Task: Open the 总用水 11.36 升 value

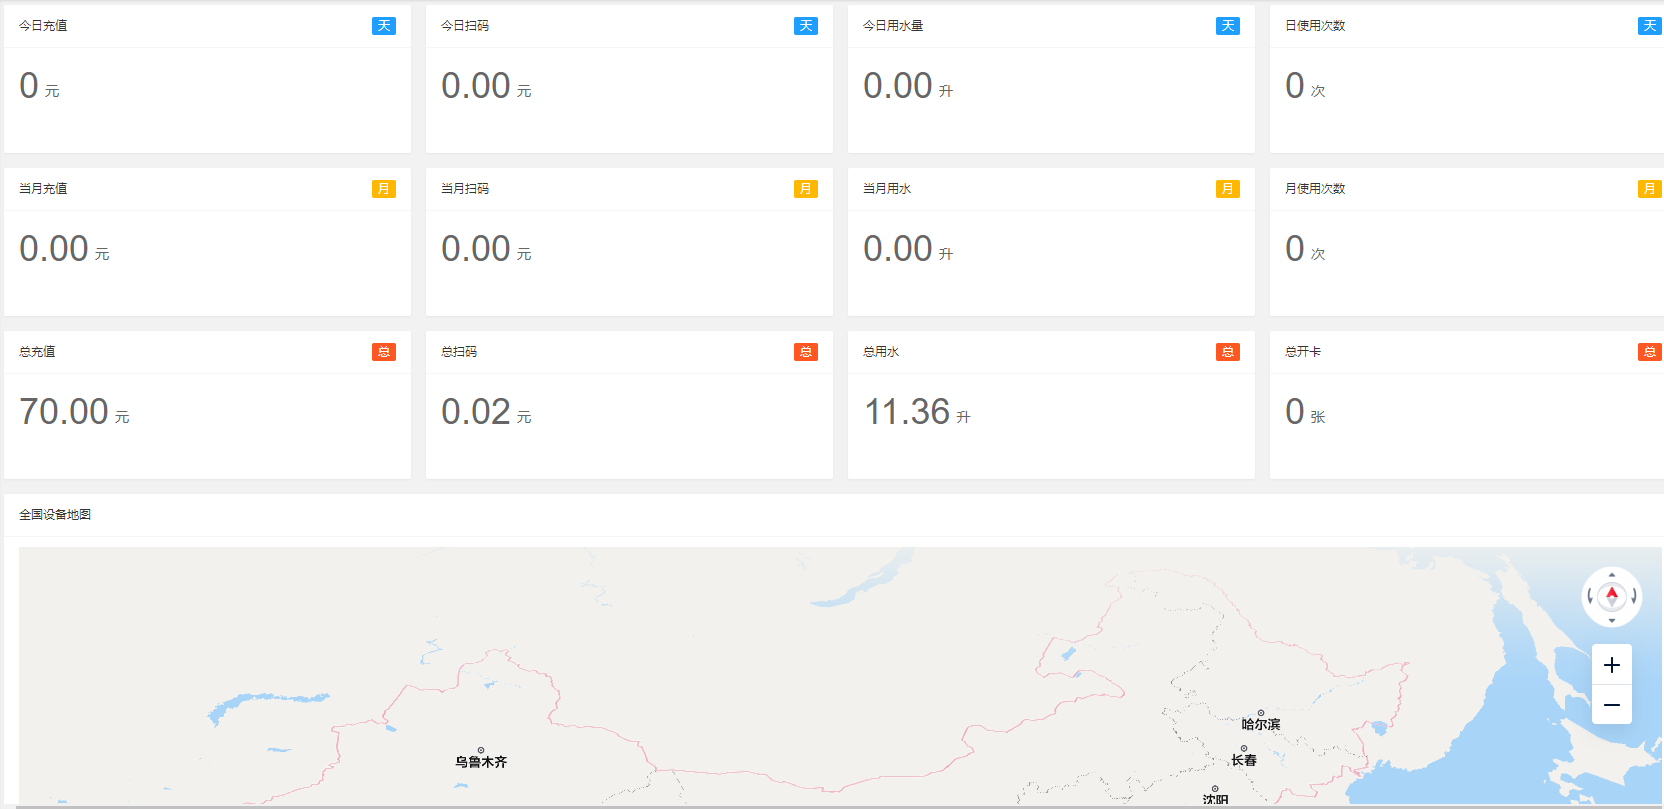Action: point(917,412)
